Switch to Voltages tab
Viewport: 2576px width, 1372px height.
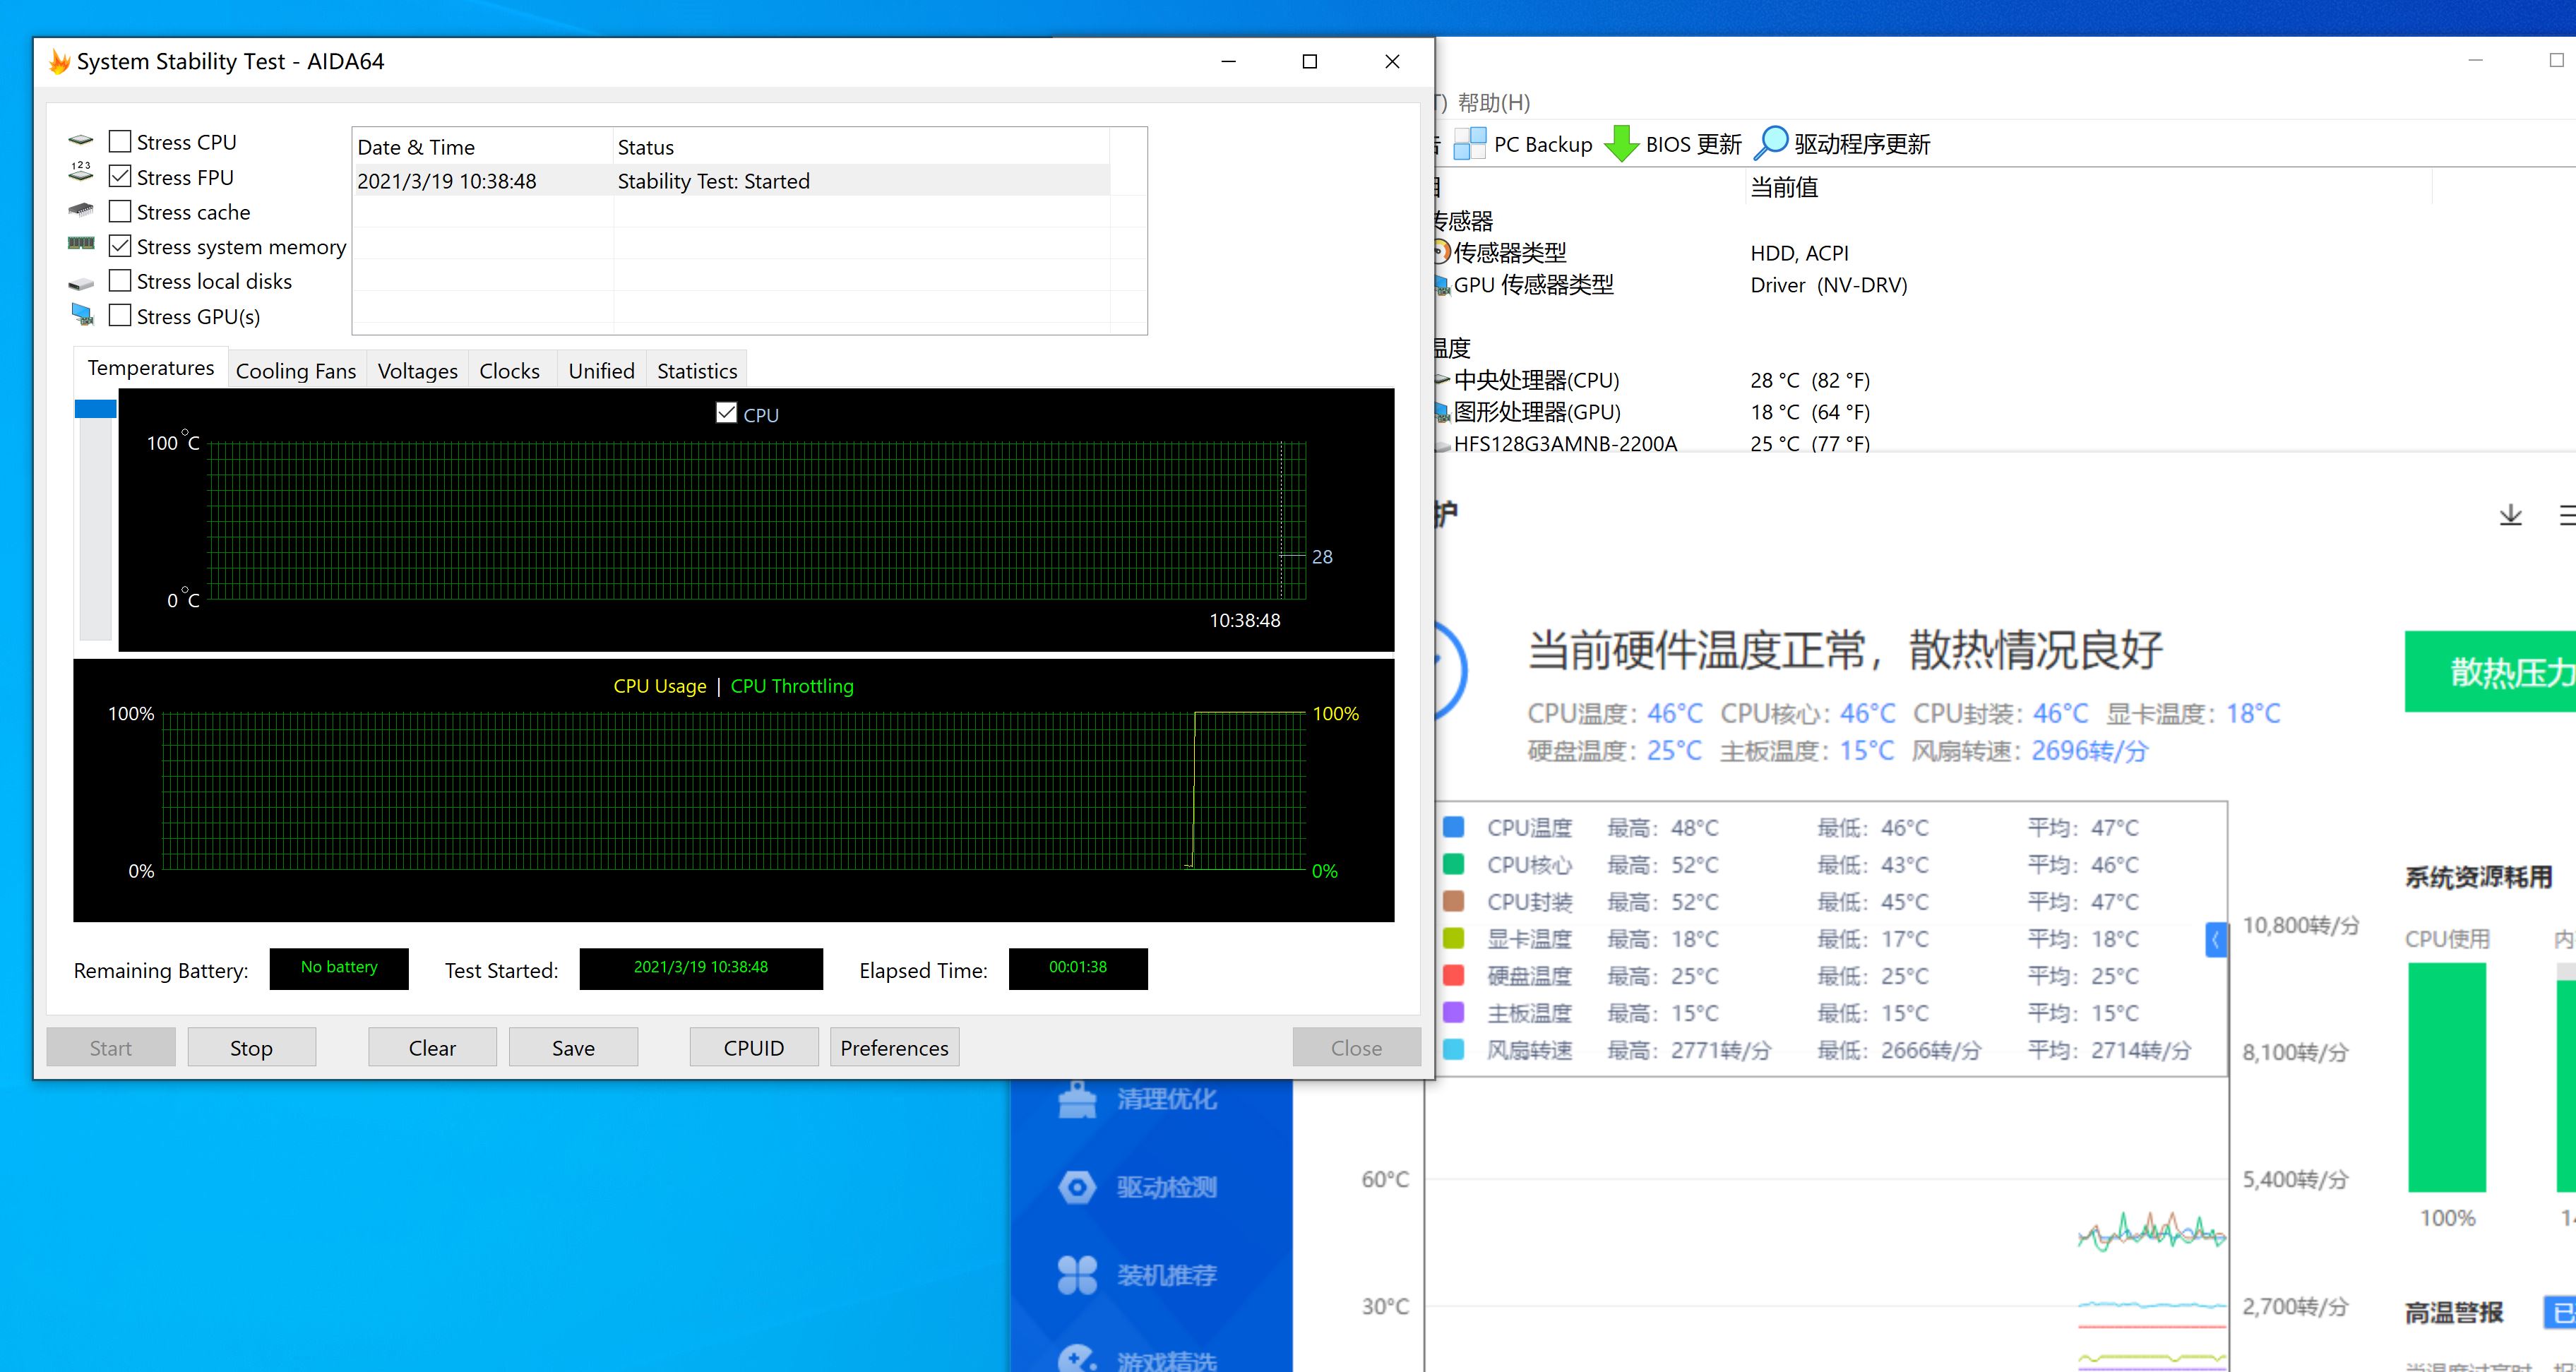coord(416,370)
